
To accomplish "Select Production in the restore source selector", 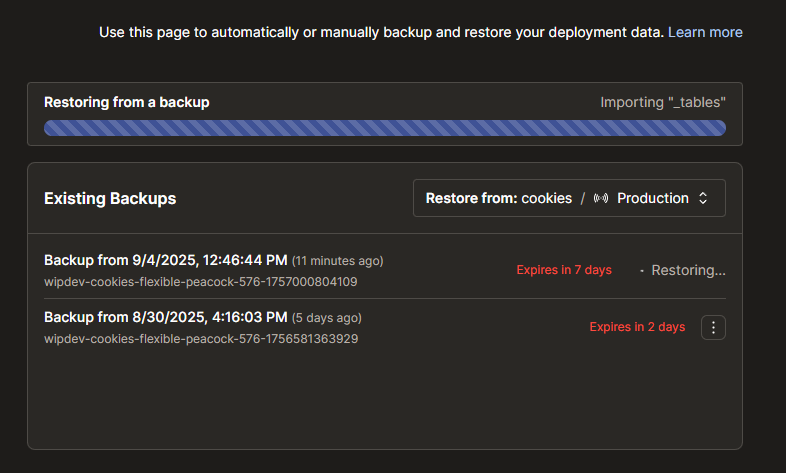I will tap(653, 198).
